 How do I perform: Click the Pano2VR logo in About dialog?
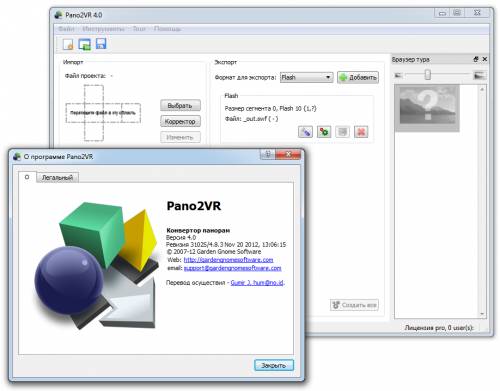pos(96,265)
